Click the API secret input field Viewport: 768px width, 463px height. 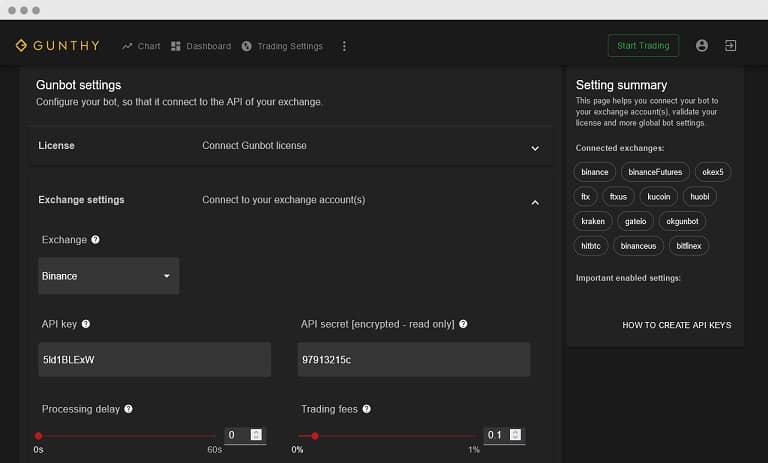pyautogui.click(x=414, y=360)
